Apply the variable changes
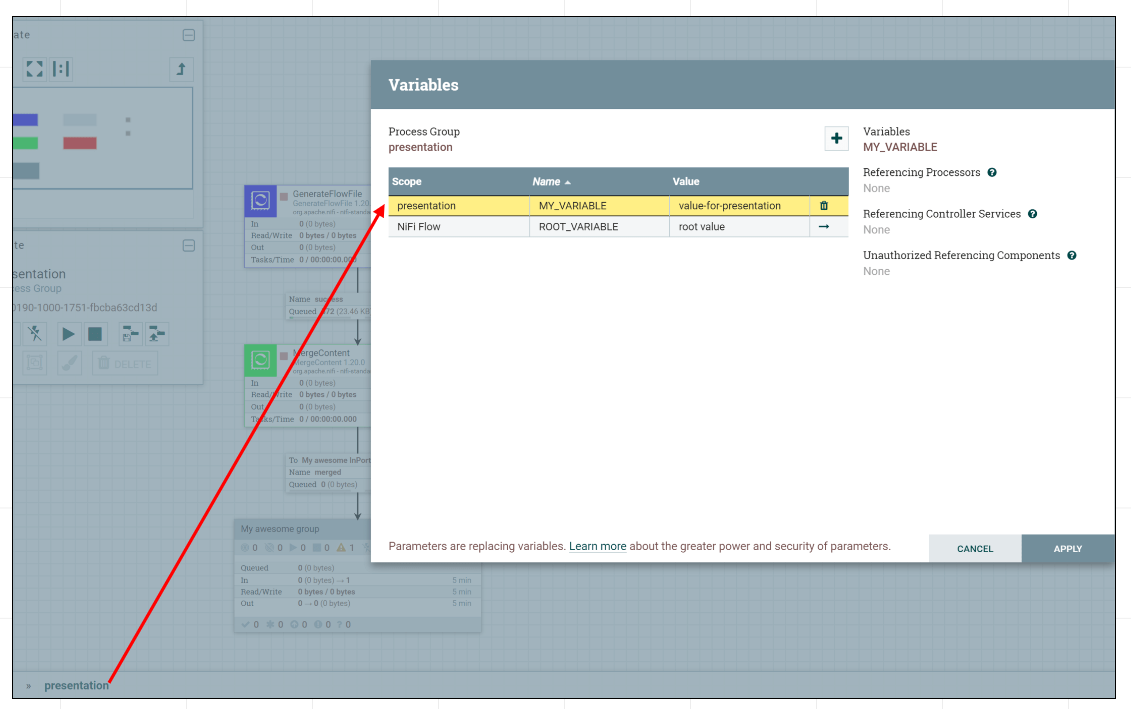This screenshot has height=709, width=1131. click(1068, 549)
